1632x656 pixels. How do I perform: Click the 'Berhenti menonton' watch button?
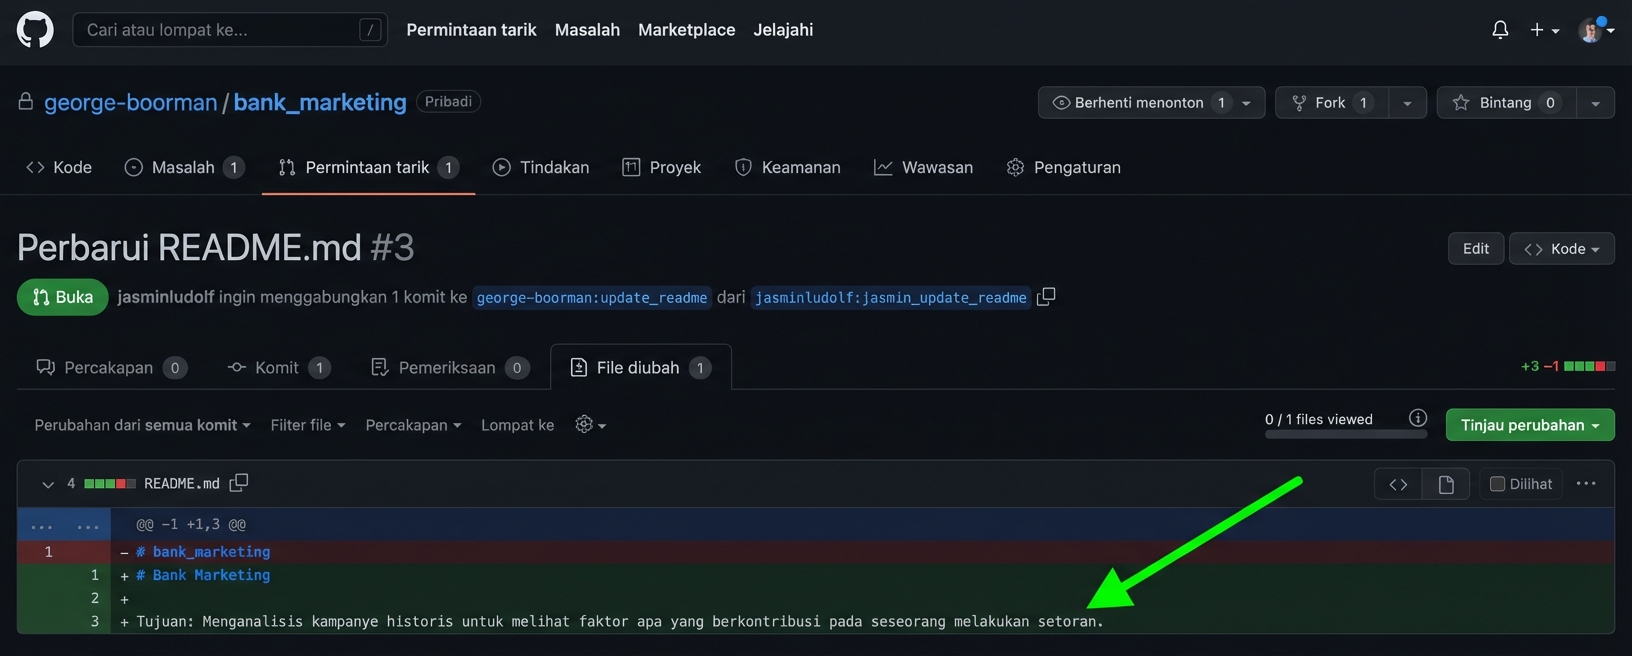1139,103
